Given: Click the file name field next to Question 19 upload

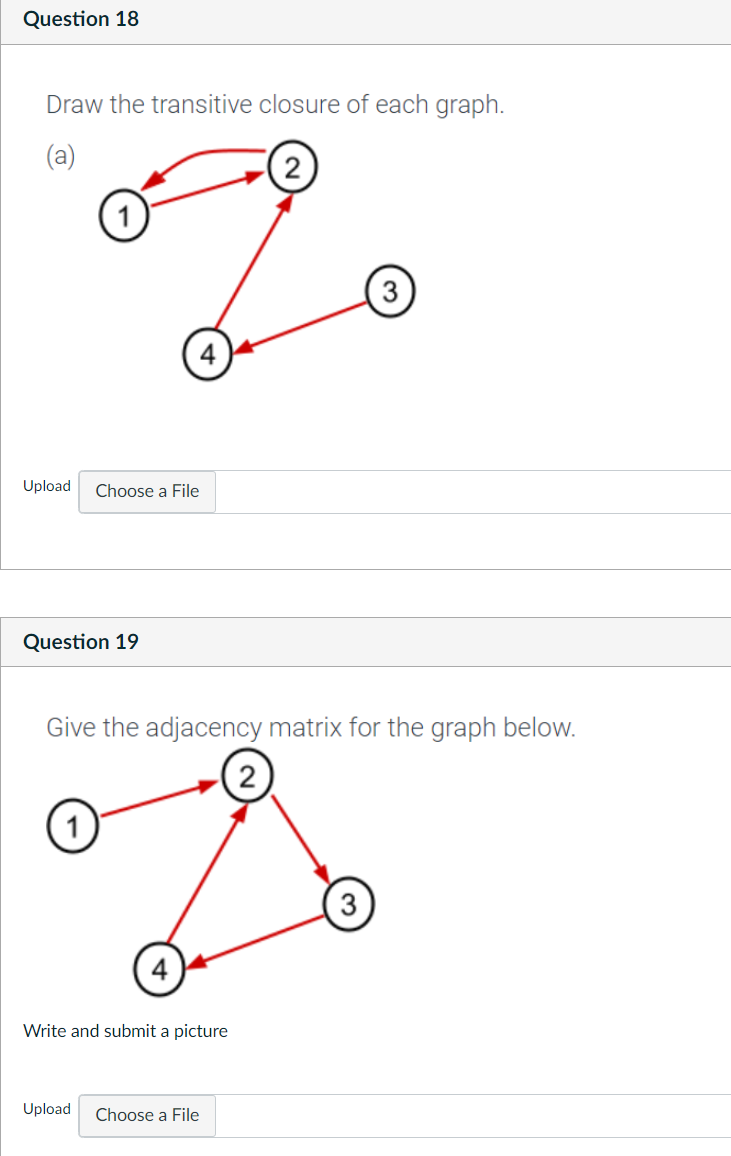Looking at the screenshot, I should [x=470, y=1115].
